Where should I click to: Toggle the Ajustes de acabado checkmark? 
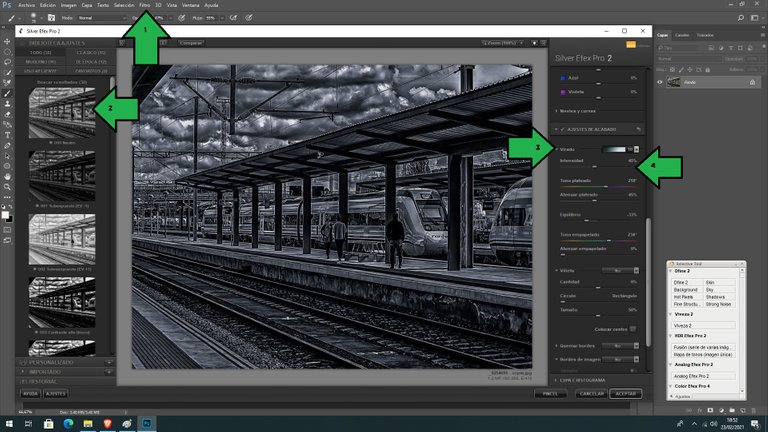click(x=562, y=129)
